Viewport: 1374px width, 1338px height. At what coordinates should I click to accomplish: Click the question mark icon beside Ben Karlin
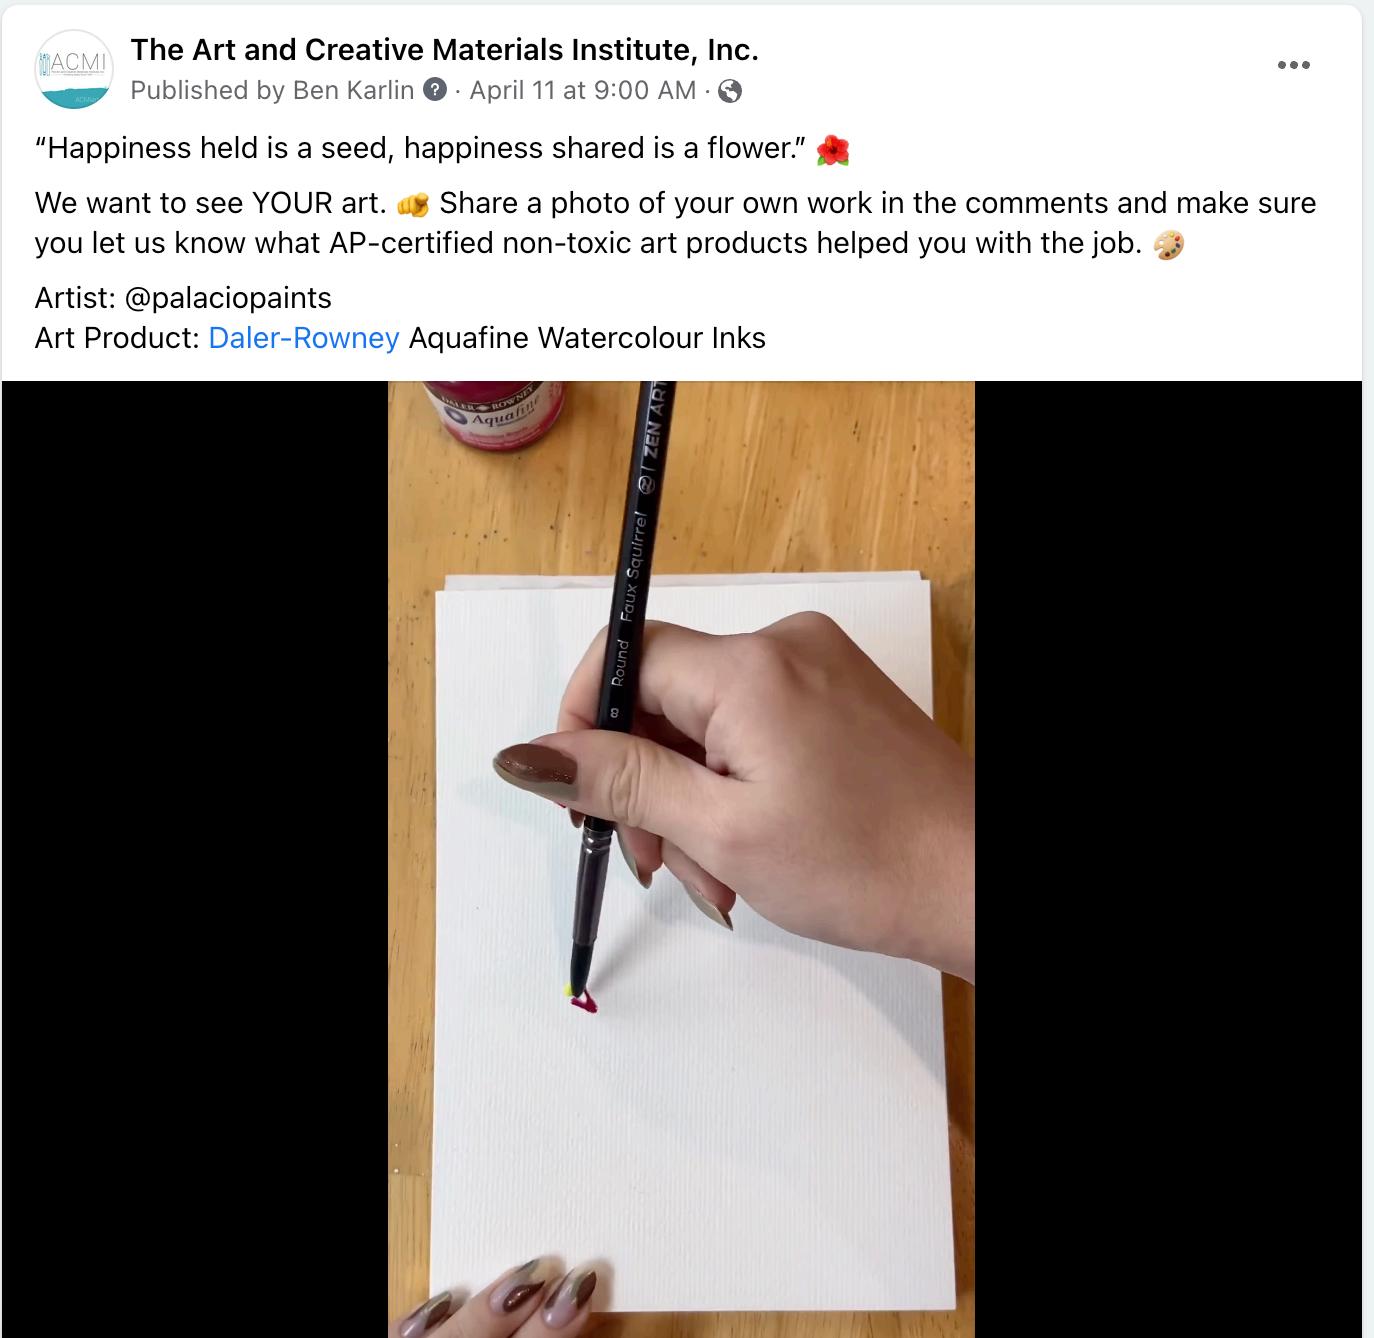click(x=435, y=90)
